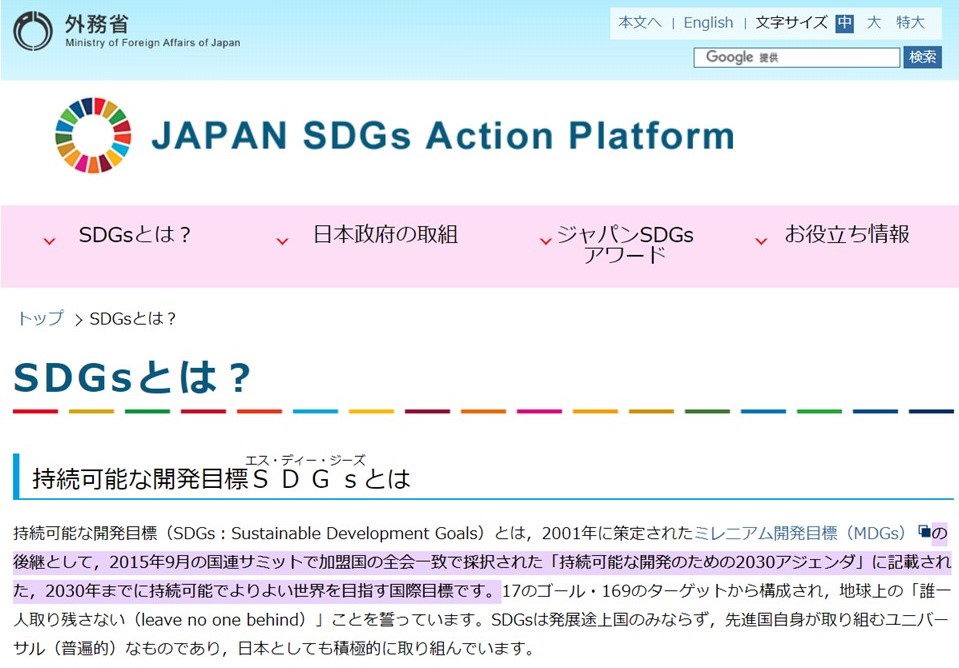Expand the ジャパンSDGsアワード menu chevron
The width and height of the screenshot is (959, 668).
tap(545, 241)
